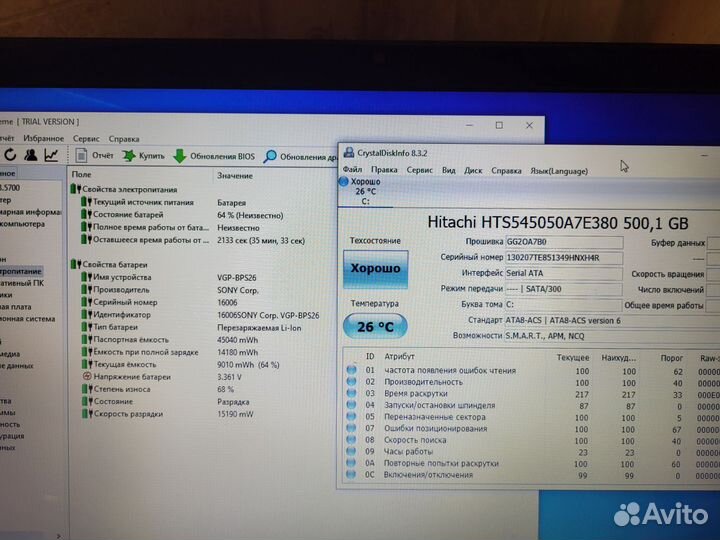Click the Порог column header in SMART table
Viewport: 720px width, 540px height.
[x=671, y=358]
